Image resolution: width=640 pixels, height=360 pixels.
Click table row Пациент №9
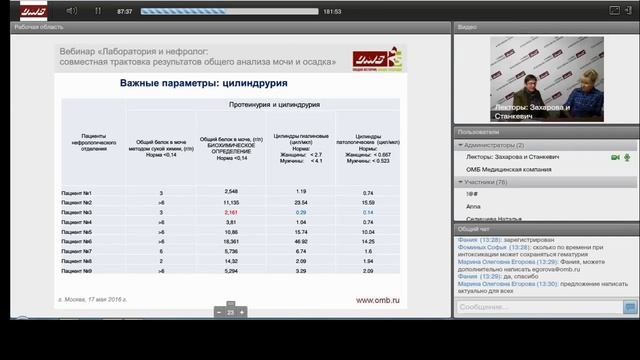tap(231, 271)
